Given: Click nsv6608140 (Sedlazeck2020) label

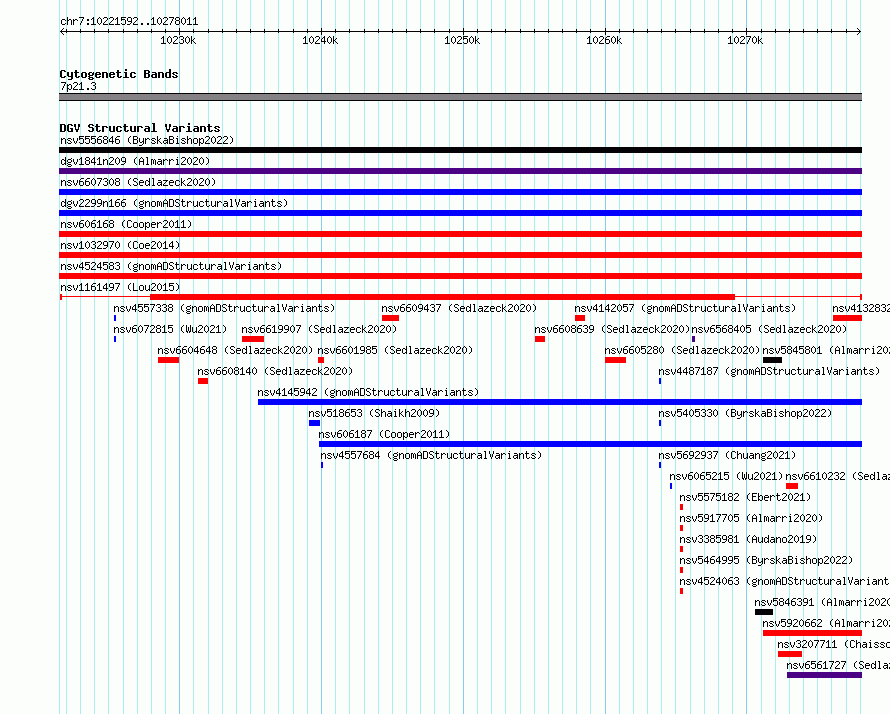Looking at the screenshot, I should tap(275, 371).
